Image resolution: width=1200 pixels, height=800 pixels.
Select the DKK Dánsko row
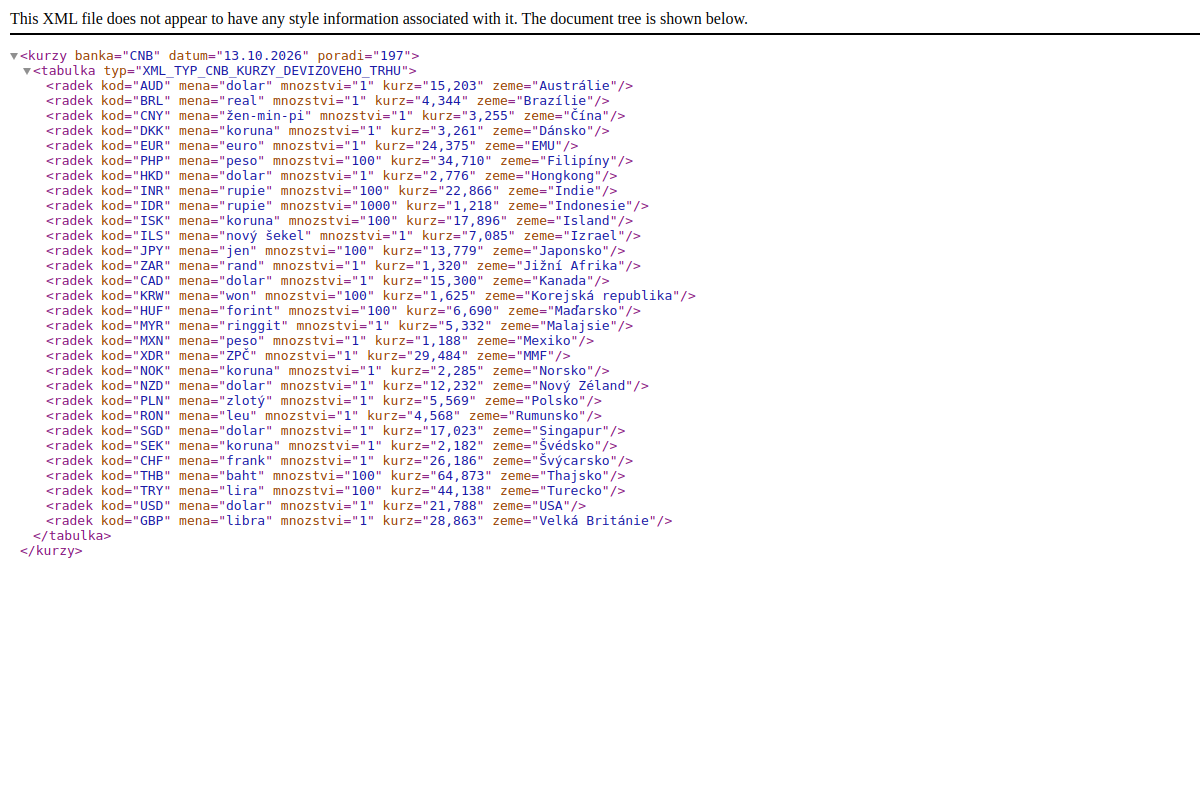pos(327,131)
